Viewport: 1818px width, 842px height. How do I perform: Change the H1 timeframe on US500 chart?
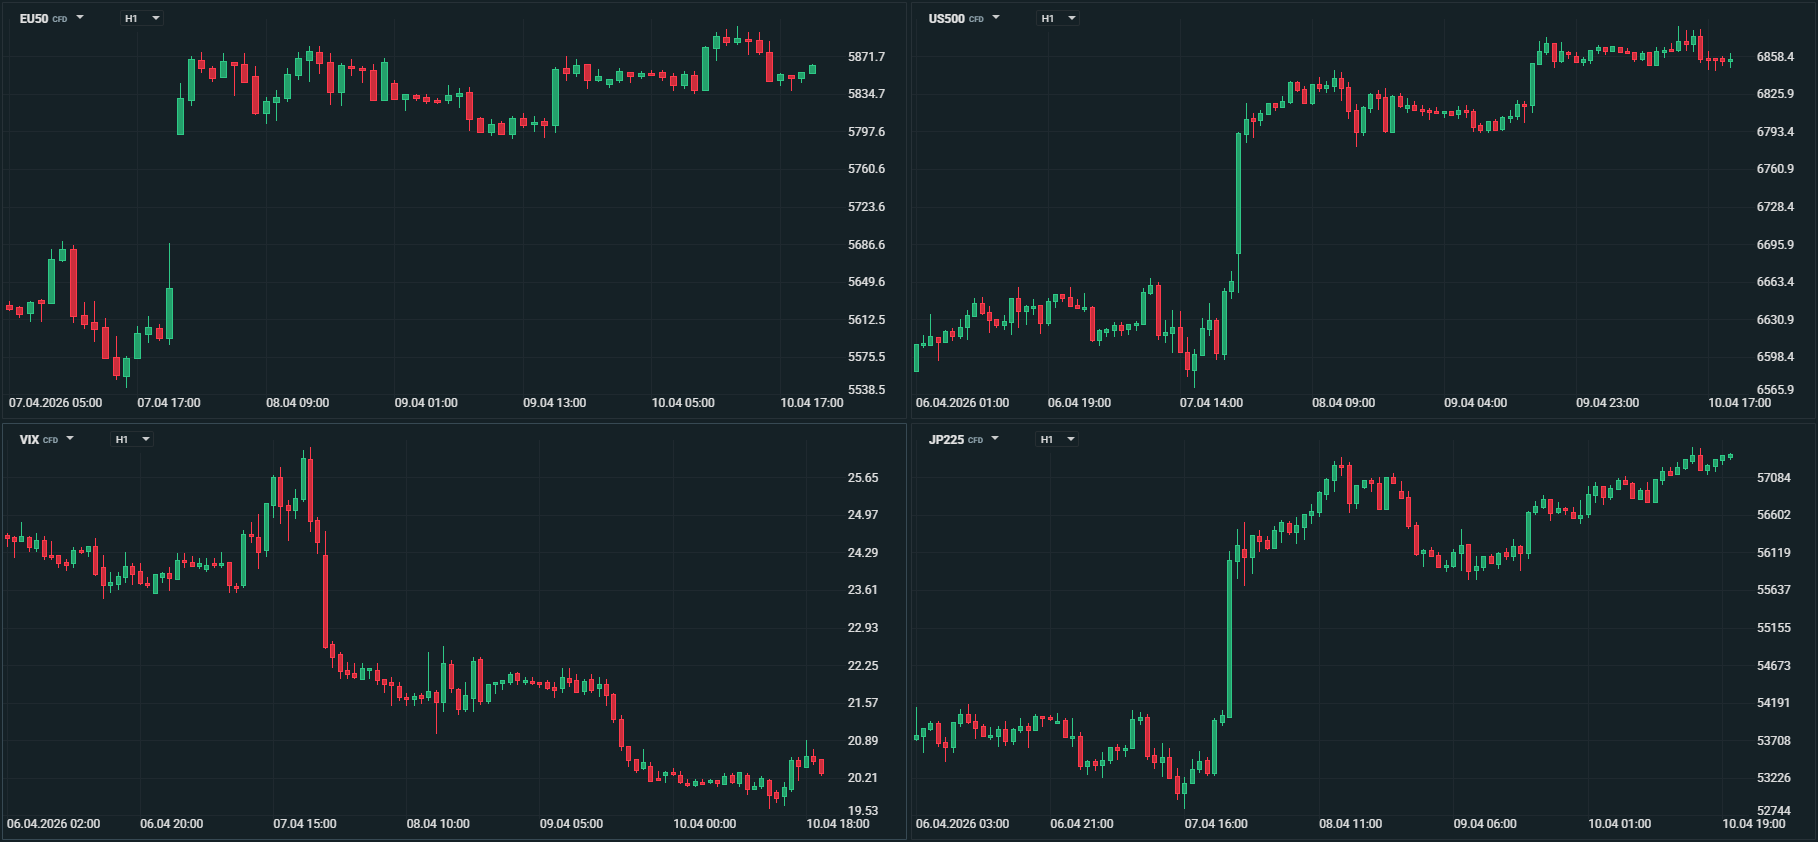[1057, 18]
